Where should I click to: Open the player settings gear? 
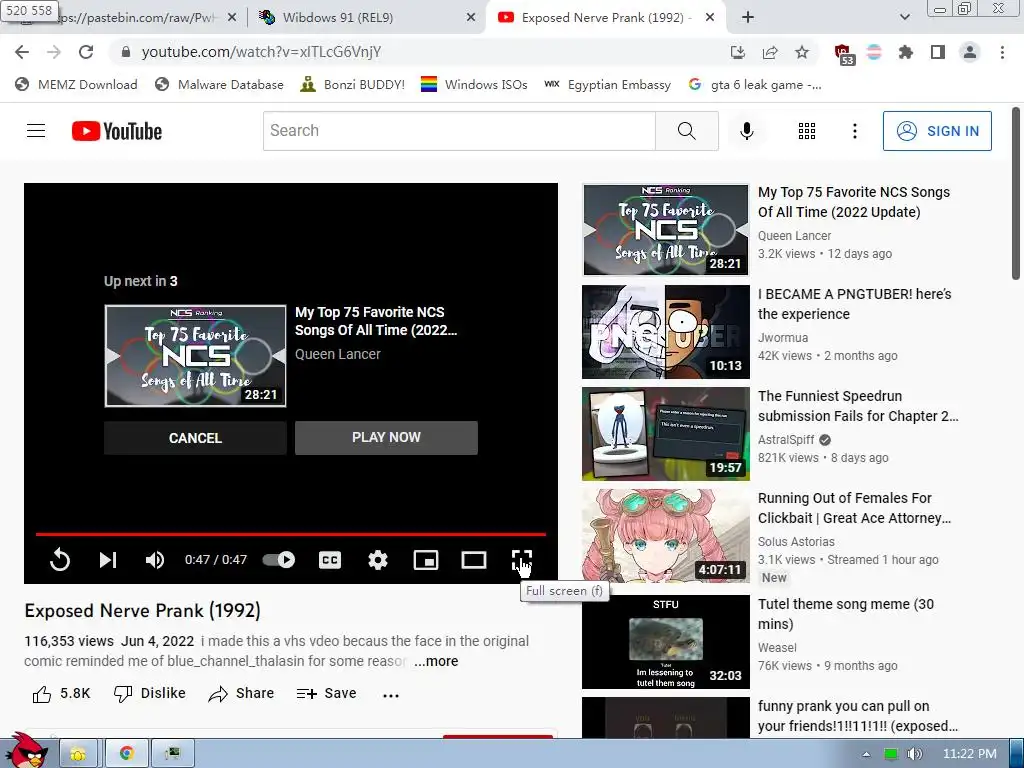(377, 560)
